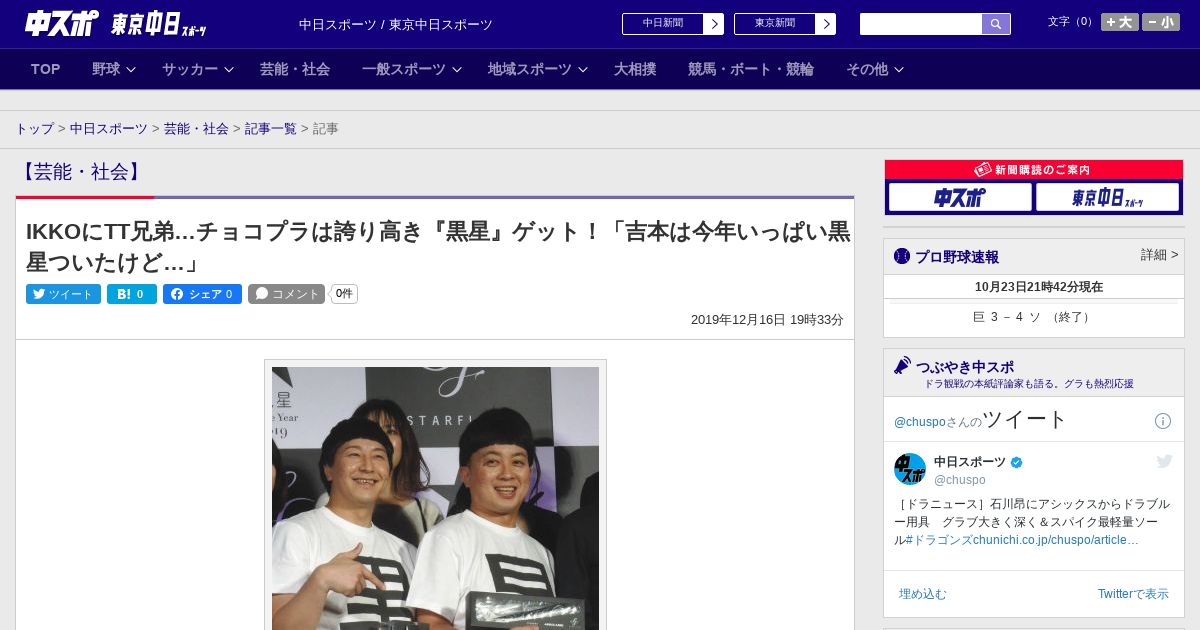Open 競馬・ボート・競輪 in navigation bar
This screenshot has width=1200, height=630.
(751, 69)
